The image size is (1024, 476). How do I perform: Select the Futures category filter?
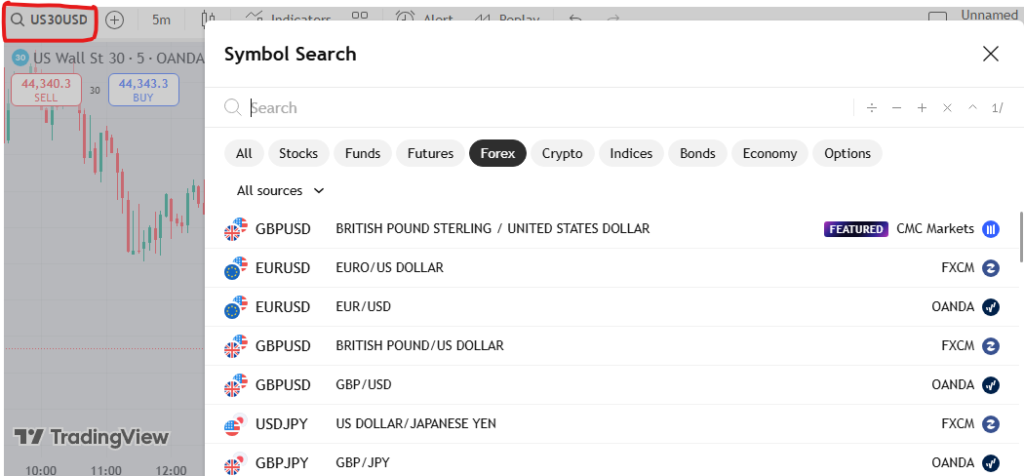click(x=430, y=153)
